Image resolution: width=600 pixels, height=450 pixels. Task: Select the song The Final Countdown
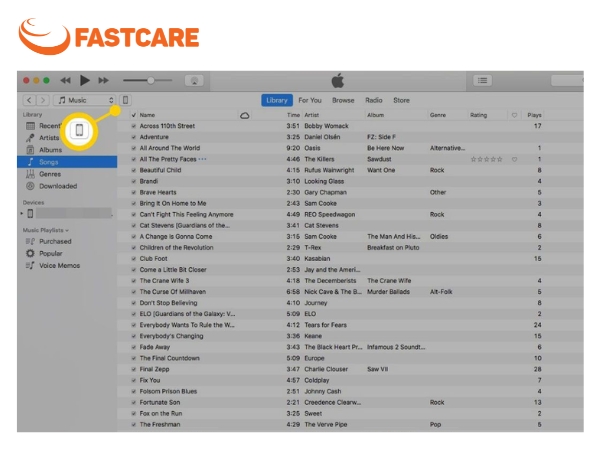click(x=170, y=358)
